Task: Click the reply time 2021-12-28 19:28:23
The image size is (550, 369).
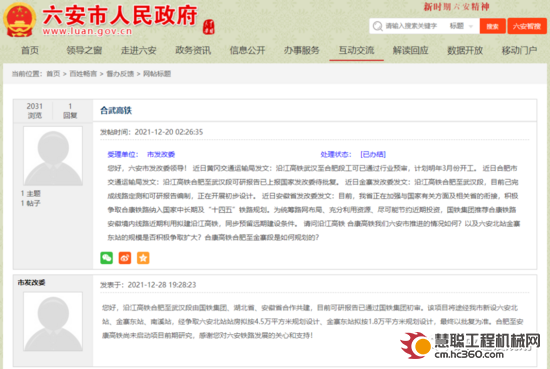Action: (x=162, y=285)
